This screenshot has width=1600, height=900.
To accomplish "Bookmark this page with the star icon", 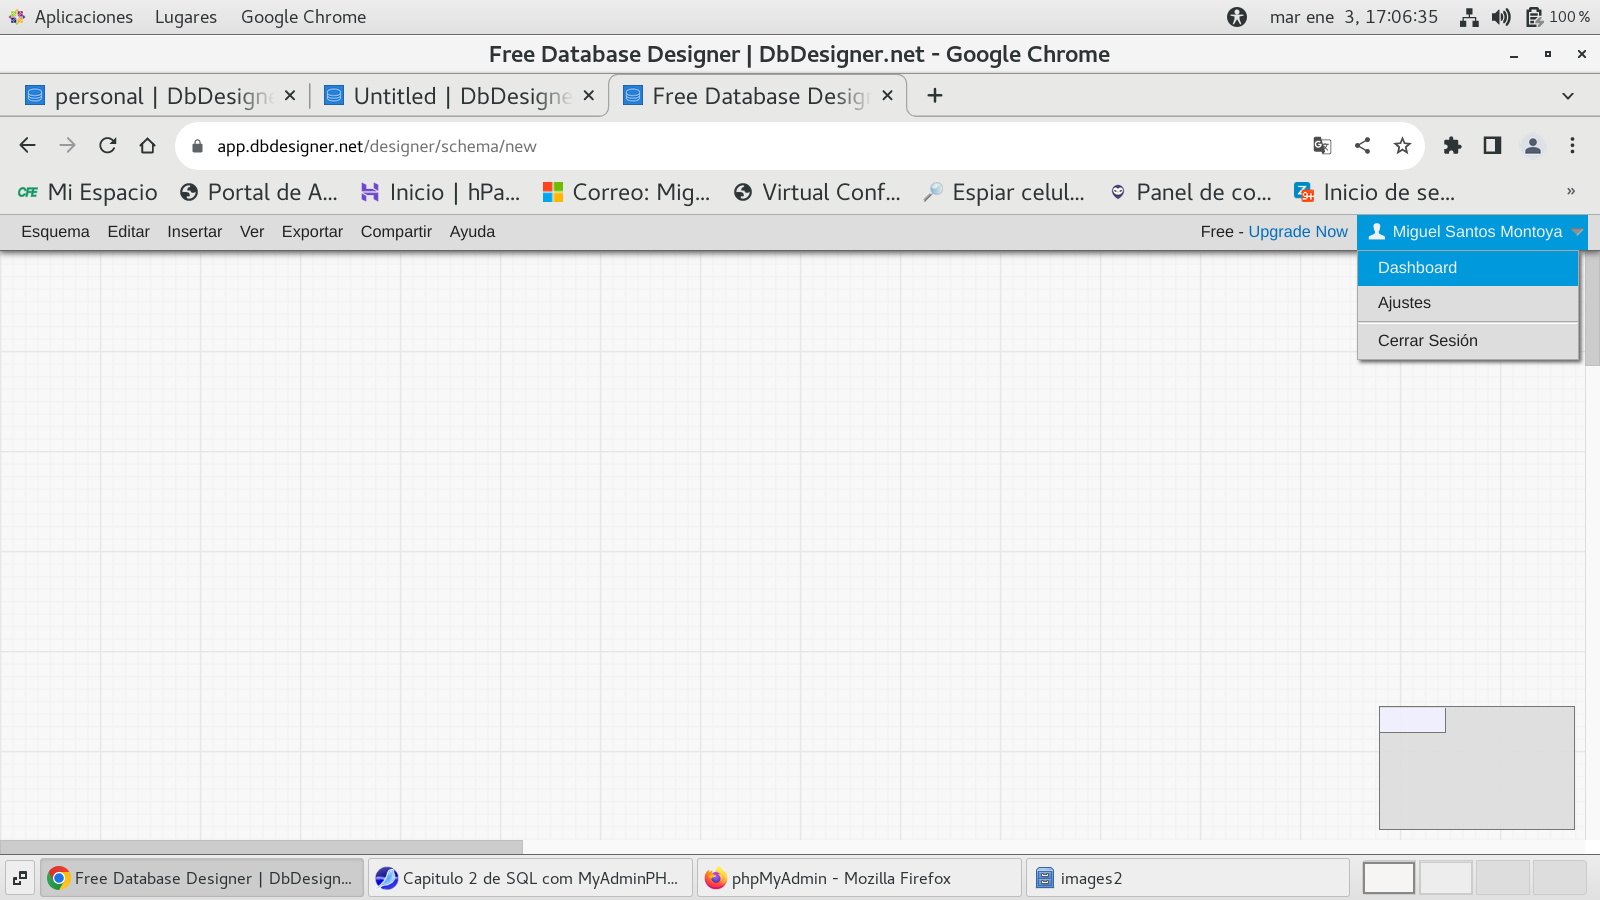I will tap(1402, 146).
